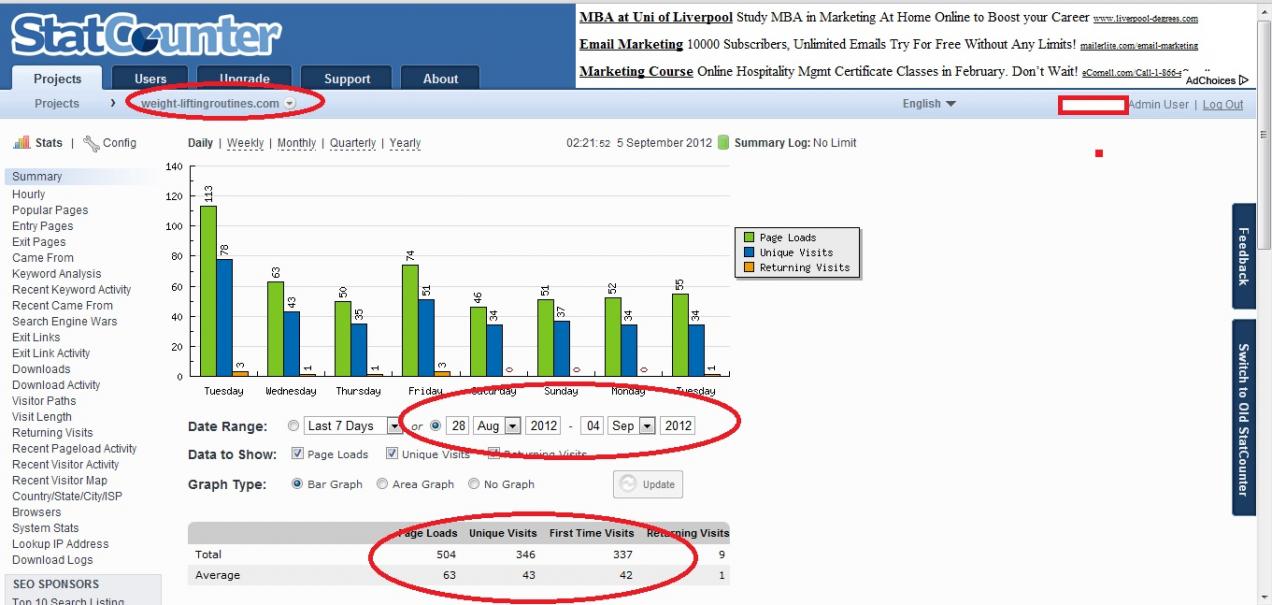
Task: Click the Projects breadcrumb link
Action: tap(57, 104)
